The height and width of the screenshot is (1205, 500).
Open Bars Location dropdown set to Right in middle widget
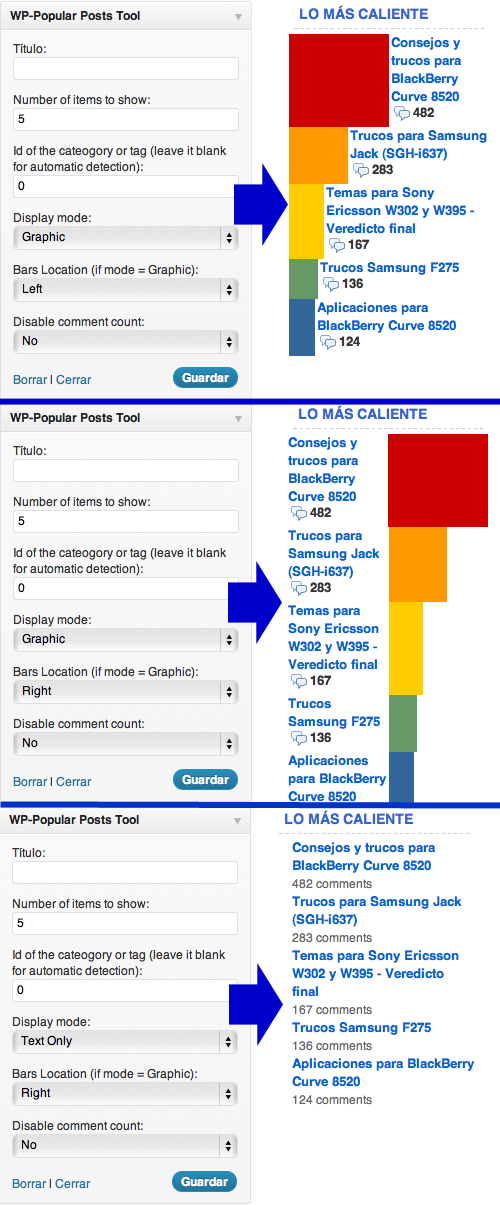pos(126,691)
